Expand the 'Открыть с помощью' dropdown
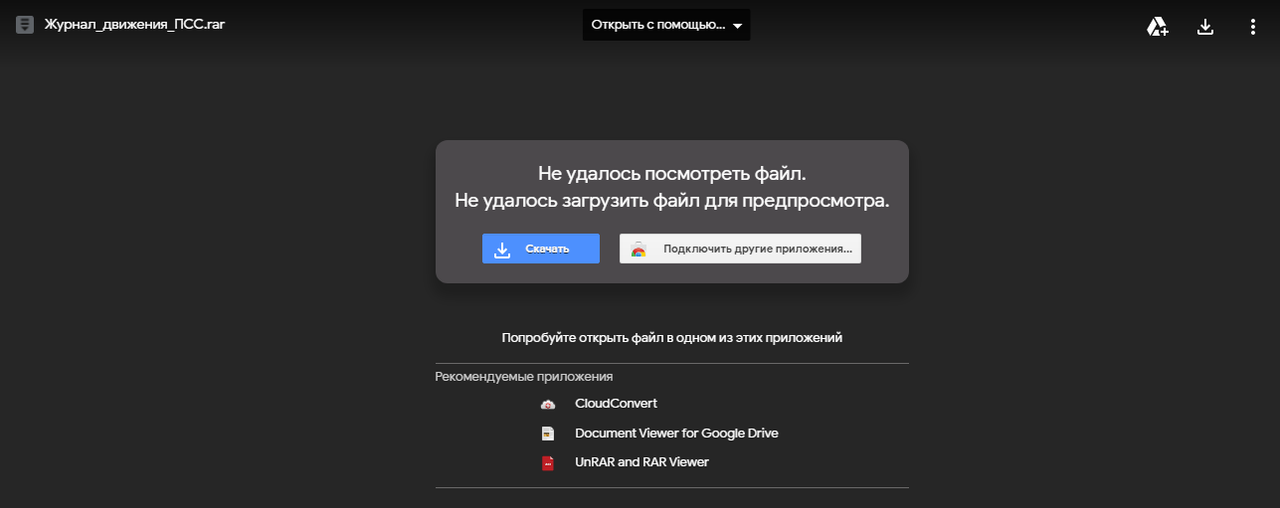The height and width of the screenshot is (508, 1280). (x=666, y=25)
